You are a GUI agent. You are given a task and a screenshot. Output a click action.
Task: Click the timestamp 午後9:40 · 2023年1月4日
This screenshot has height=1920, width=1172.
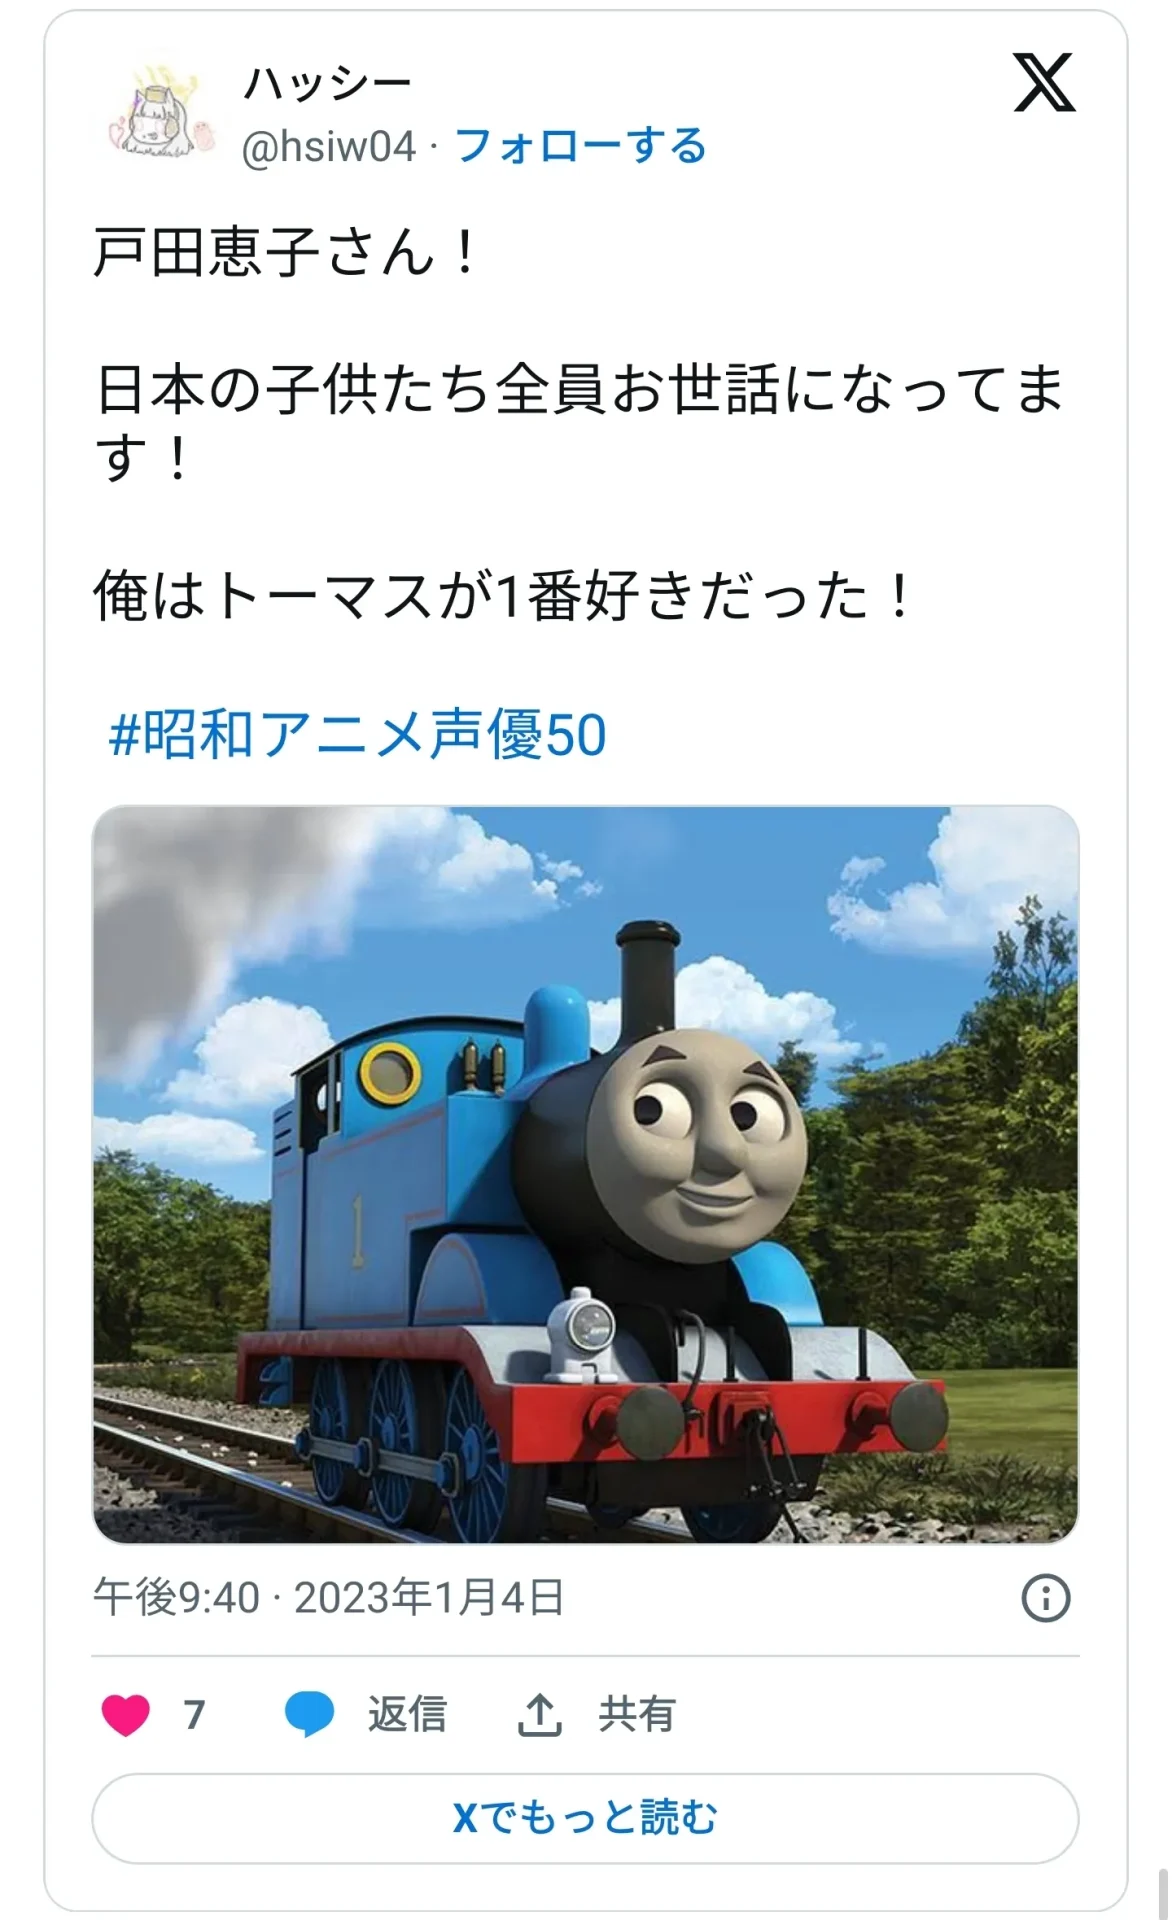[x=329, y=1598]
